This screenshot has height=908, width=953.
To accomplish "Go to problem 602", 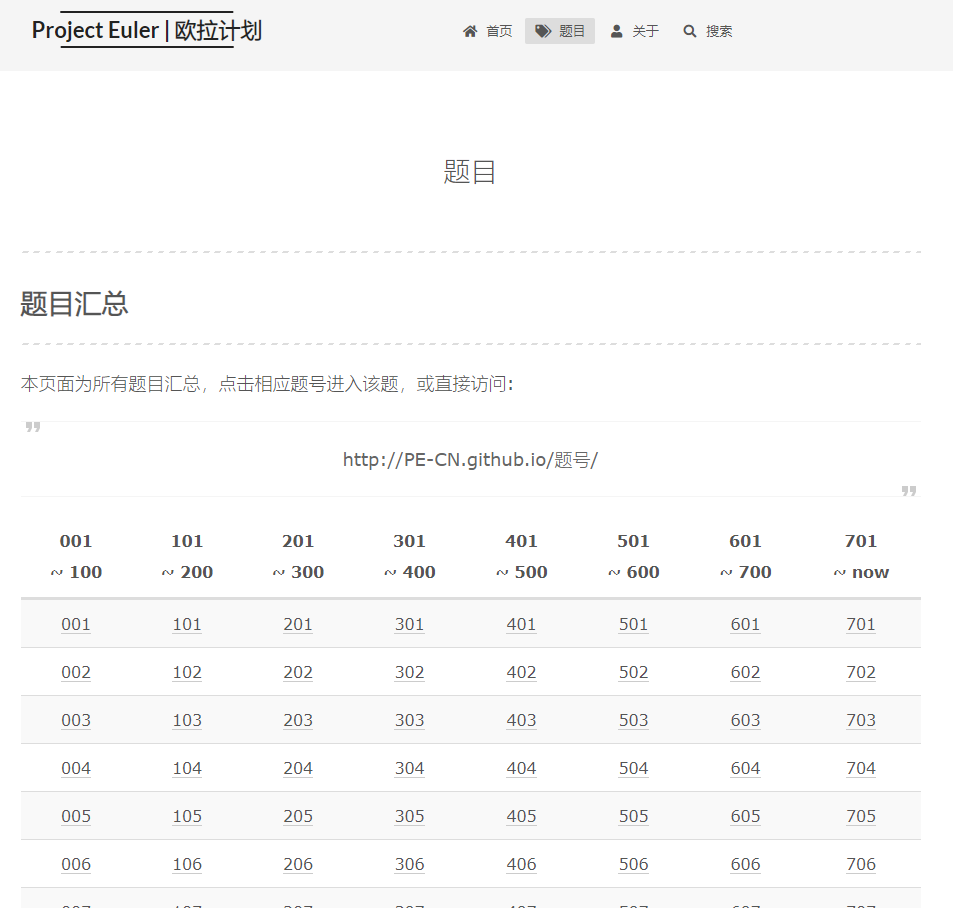I will (x=745, y=672).
